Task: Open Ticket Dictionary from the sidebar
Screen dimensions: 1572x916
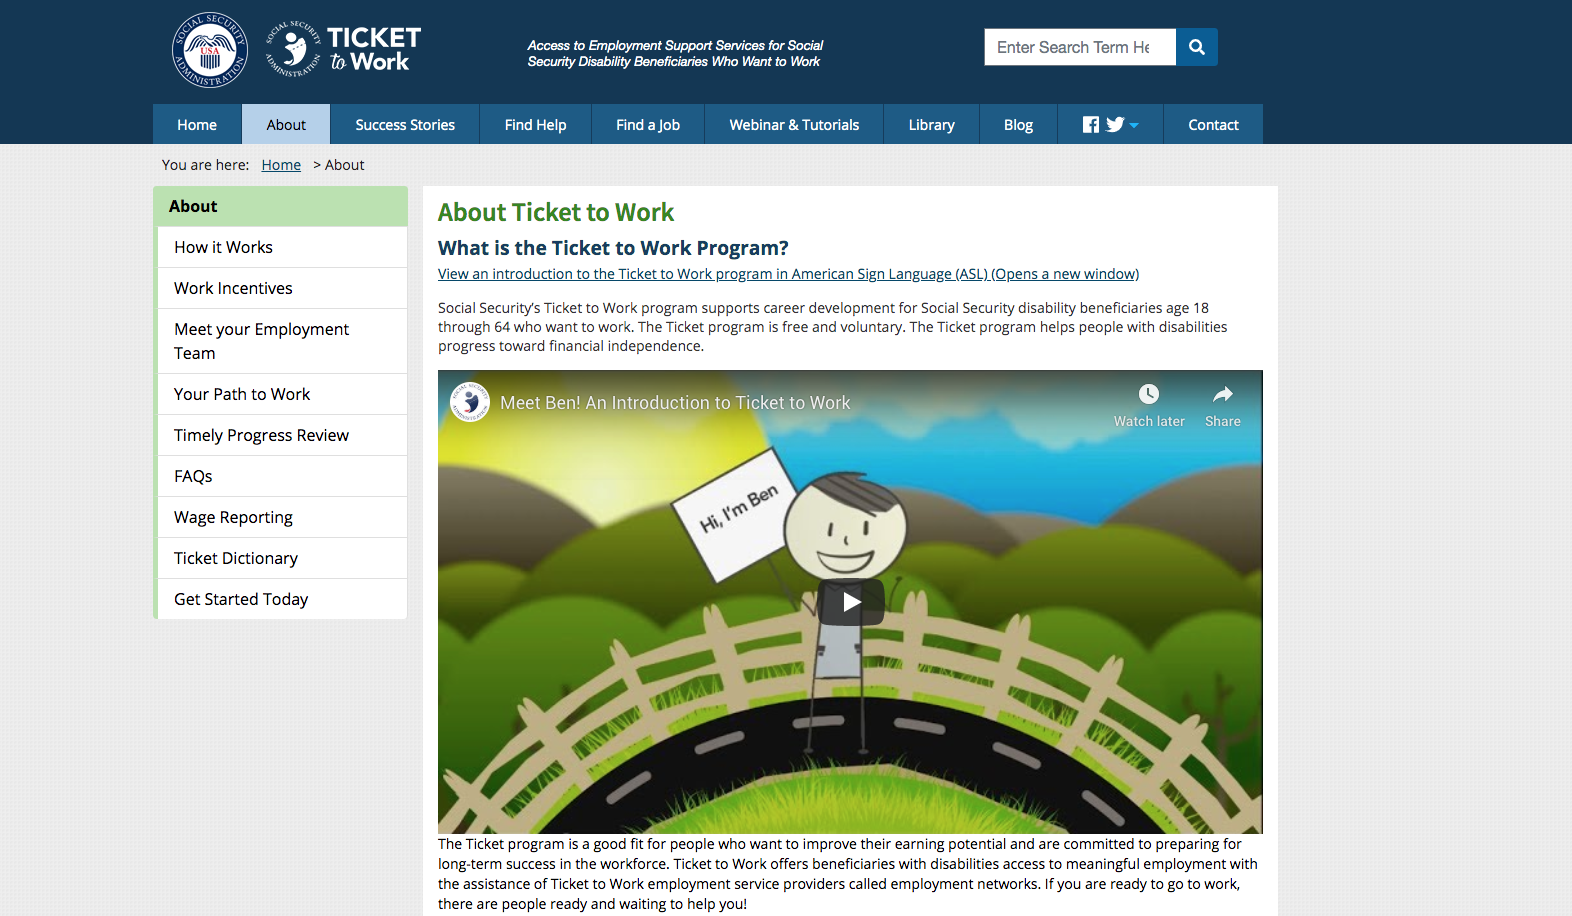Action: 282,558
